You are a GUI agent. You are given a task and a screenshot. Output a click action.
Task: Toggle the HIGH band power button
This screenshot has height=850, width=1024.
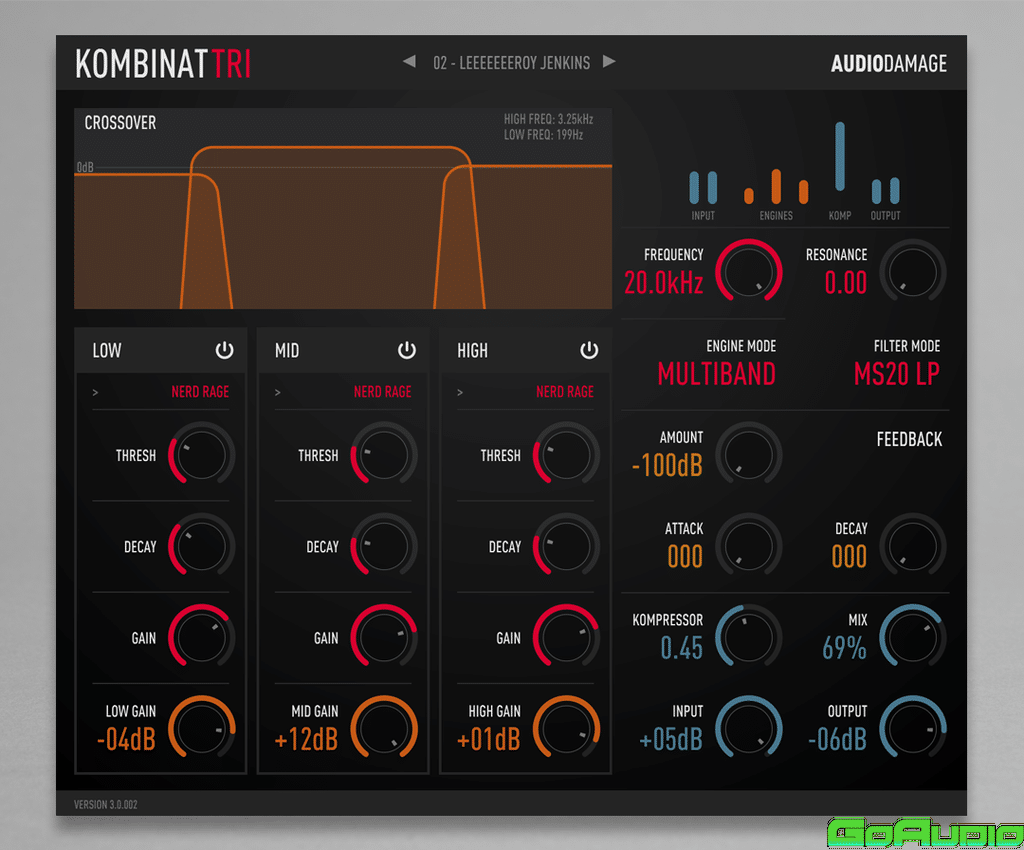589,350
